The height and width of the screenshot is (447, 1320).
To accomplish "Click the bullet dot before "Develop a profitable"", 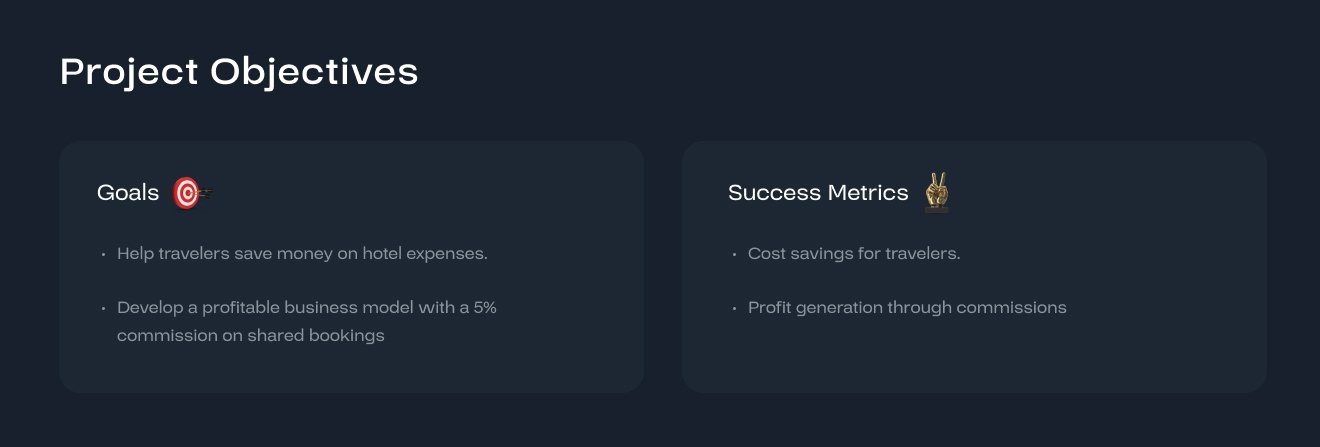I will (103, 309).
